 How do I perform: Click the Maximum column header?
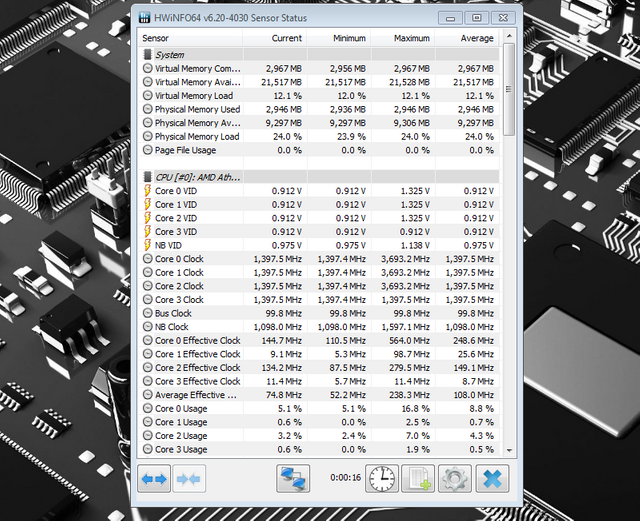click(x=403, y=38)
